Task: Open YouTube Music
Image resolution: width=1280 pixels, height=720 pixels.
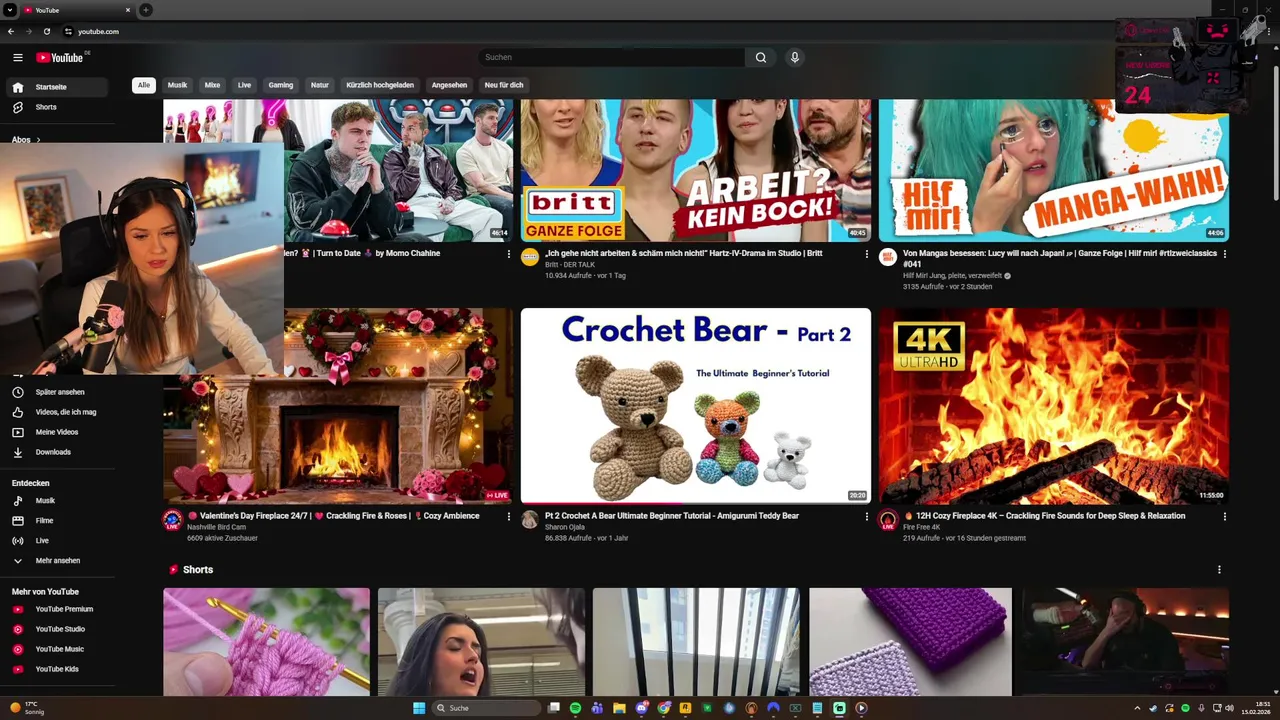Action: (x=56, y=649)
